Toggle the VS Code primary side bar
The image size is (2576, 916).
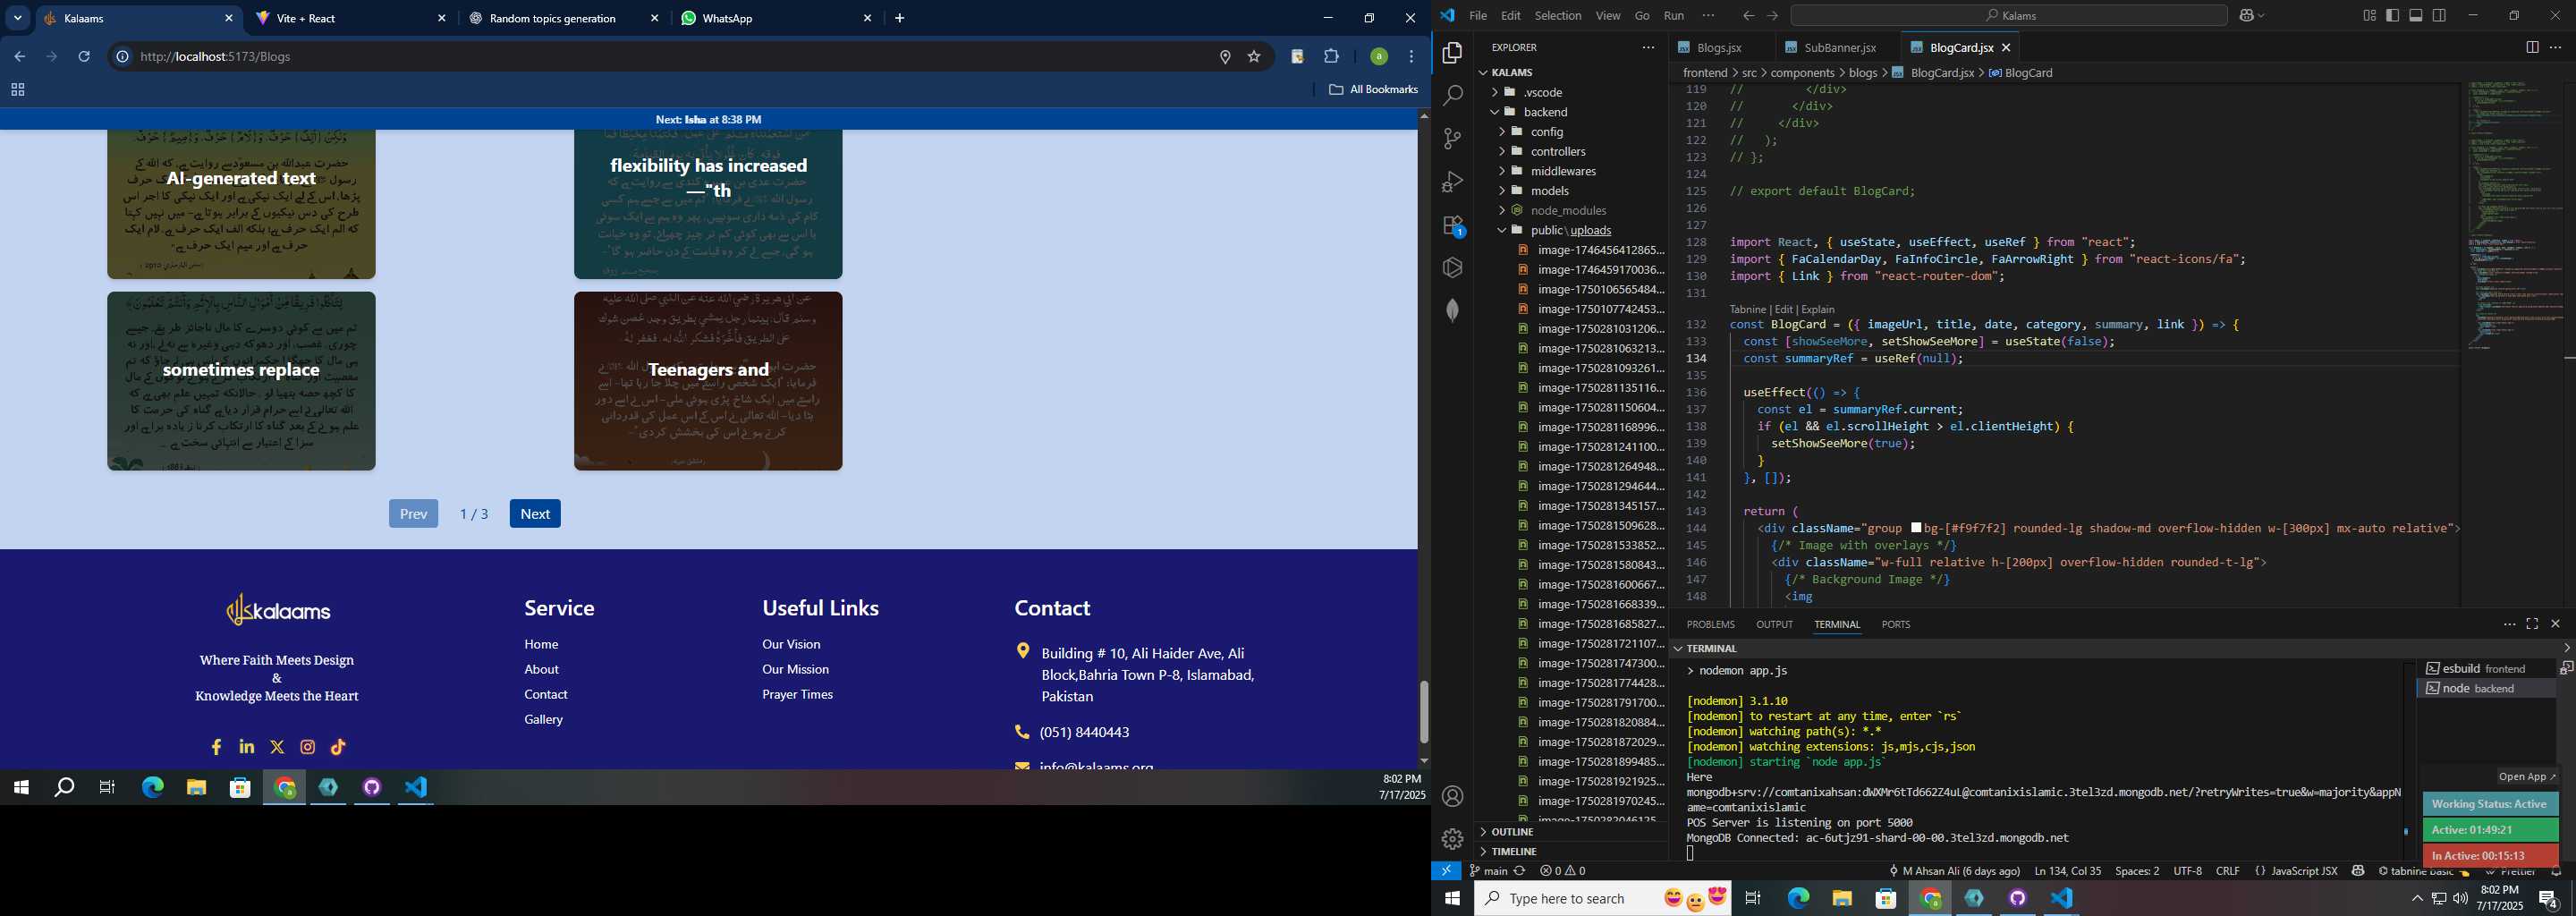[x=2393, y=15]
